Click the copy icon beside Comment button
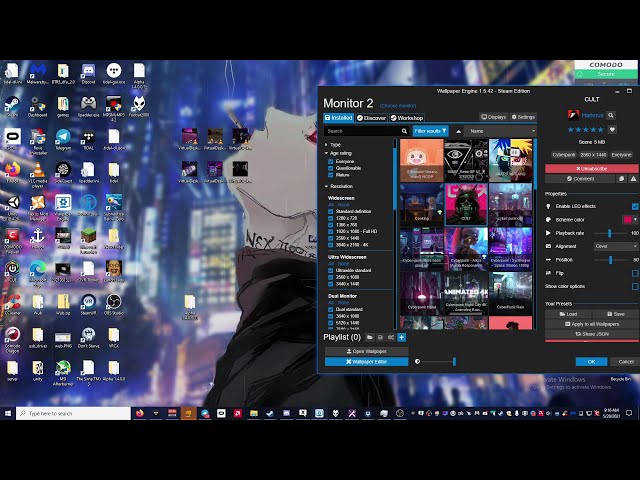The image size is (640, 480). click(621, 179)
